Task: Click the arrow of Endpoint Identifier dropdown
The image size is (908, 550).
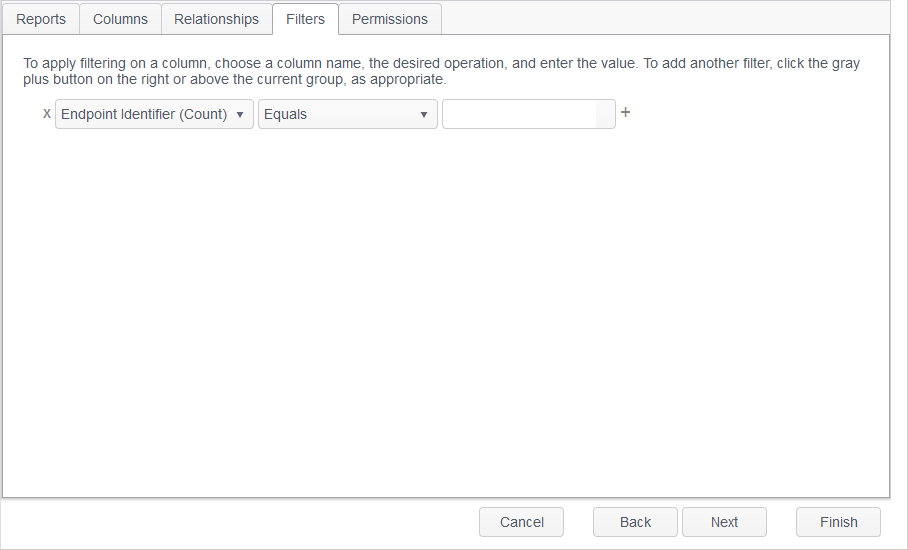Action: coord(240,115)
